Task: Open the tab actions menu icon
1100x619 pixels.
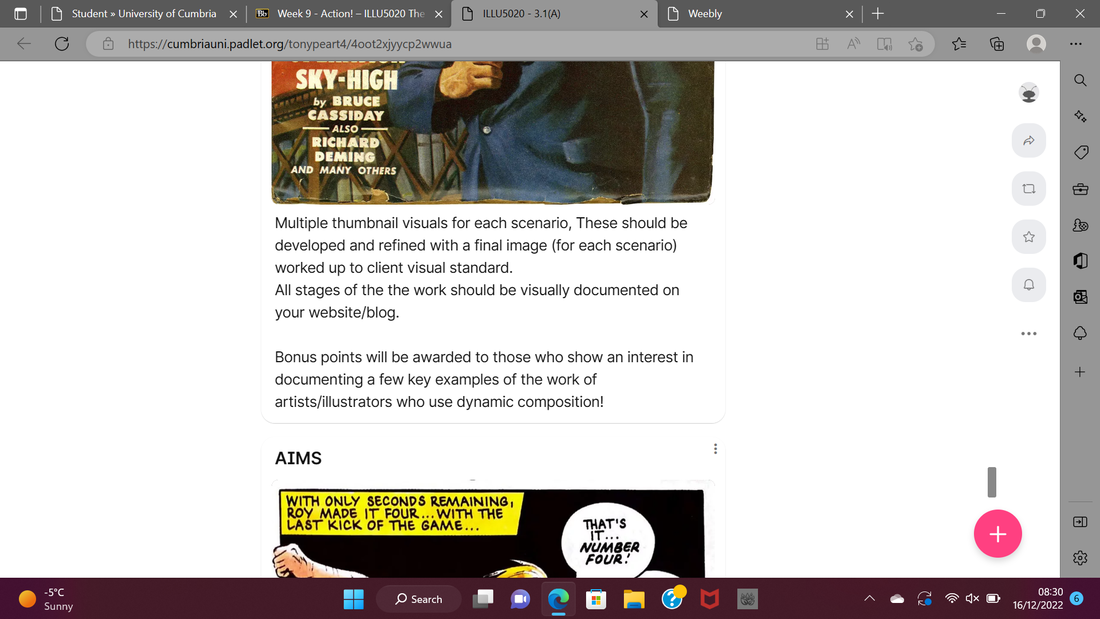Action: 20,13
